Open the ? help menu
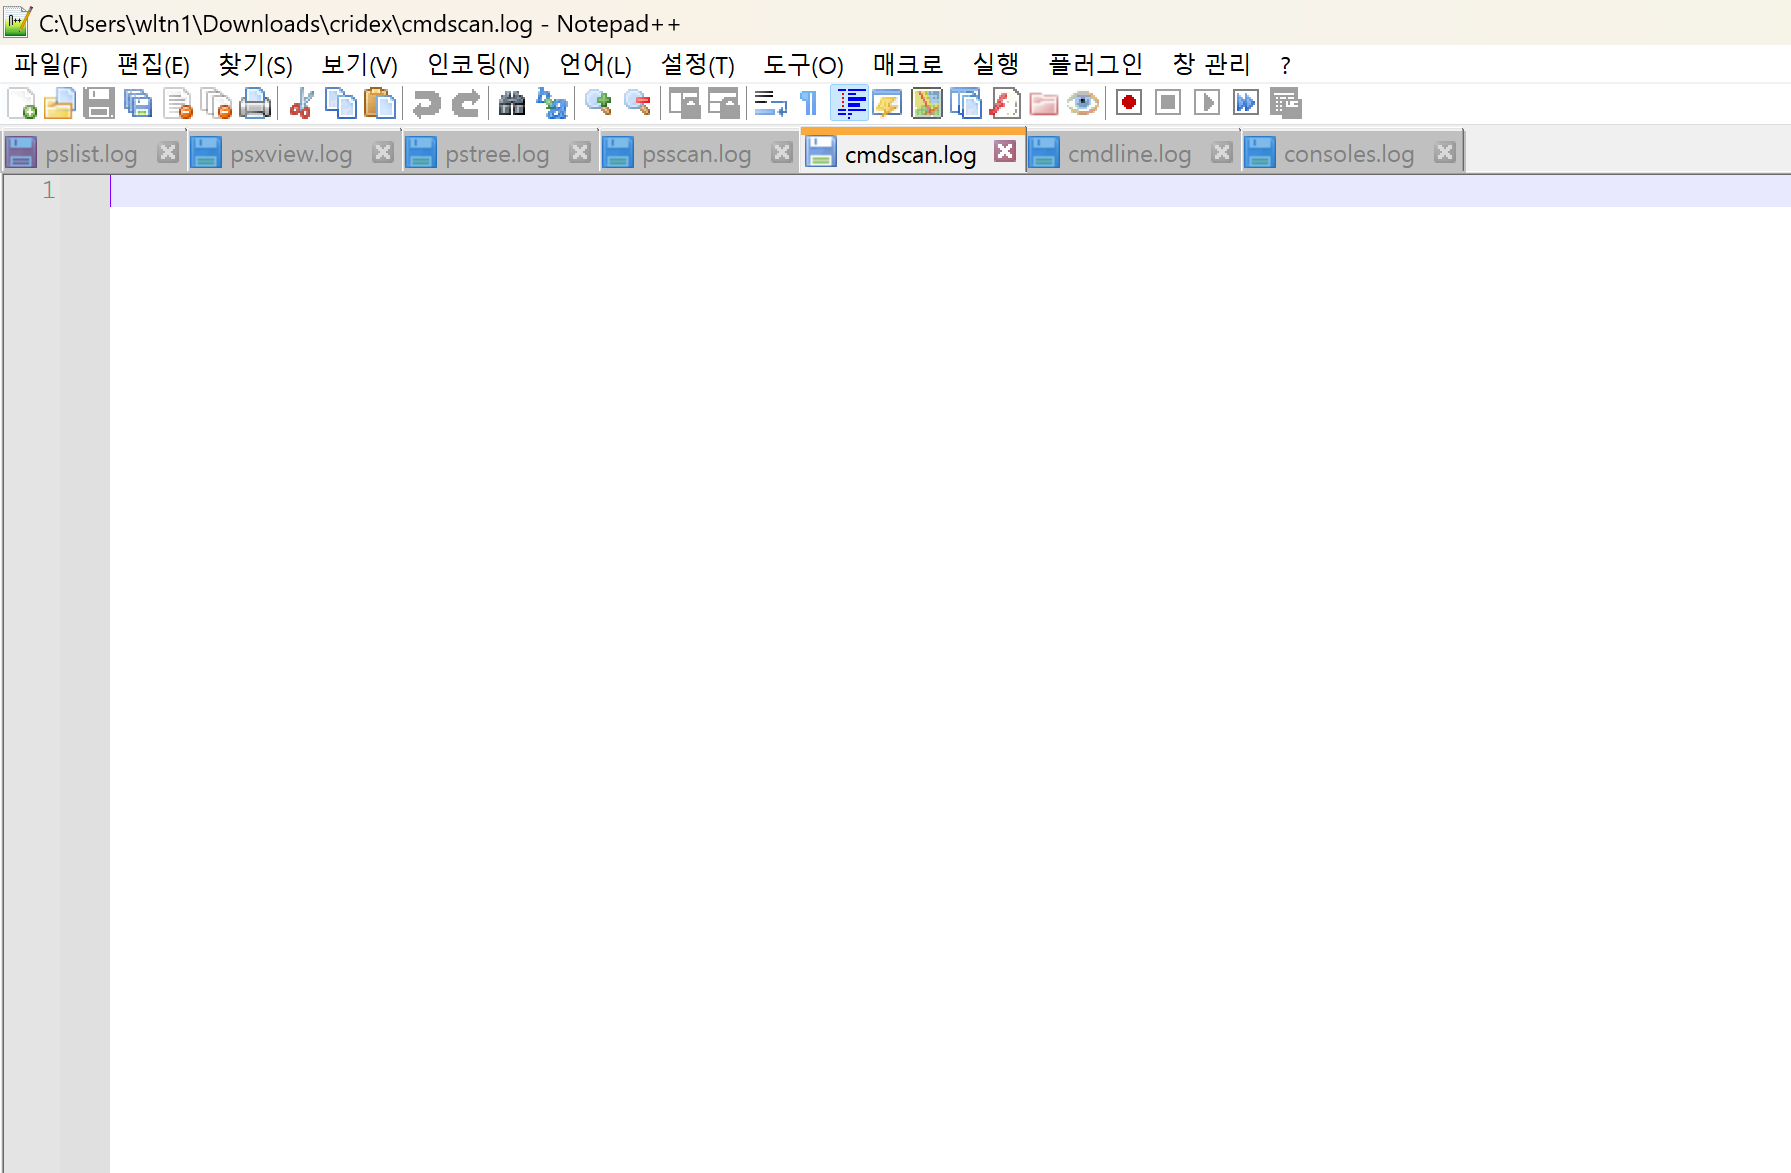 pyautogui.click(x=1285, y=65)
